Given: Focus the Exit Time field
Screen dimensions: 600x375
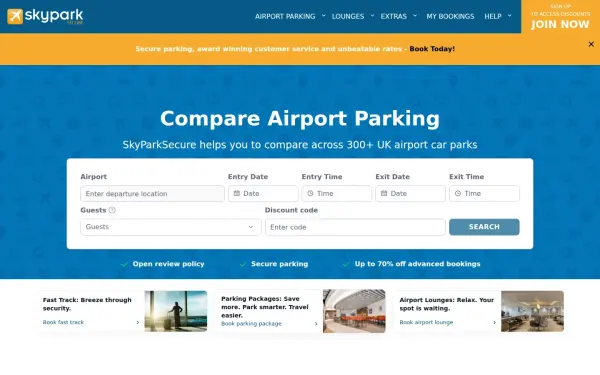Looking at the screenshot, I should (484, 194).
